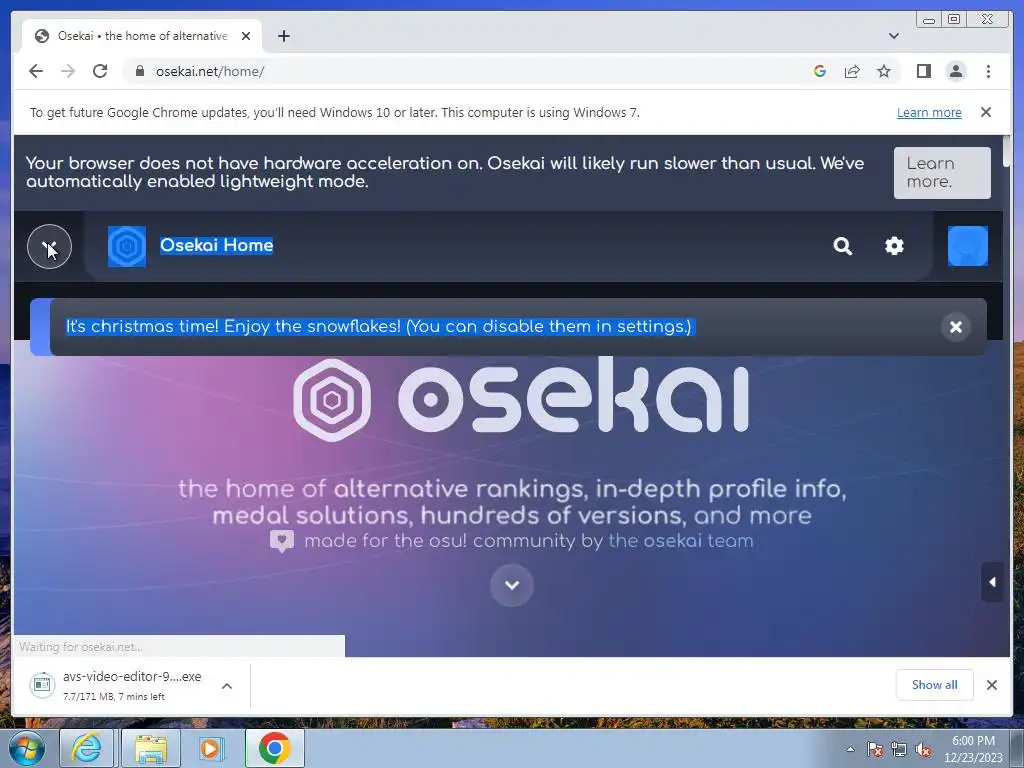Viewport: 1024px width, 768px height.
Task: Open a new browser tab
Action: click(283, 36)
